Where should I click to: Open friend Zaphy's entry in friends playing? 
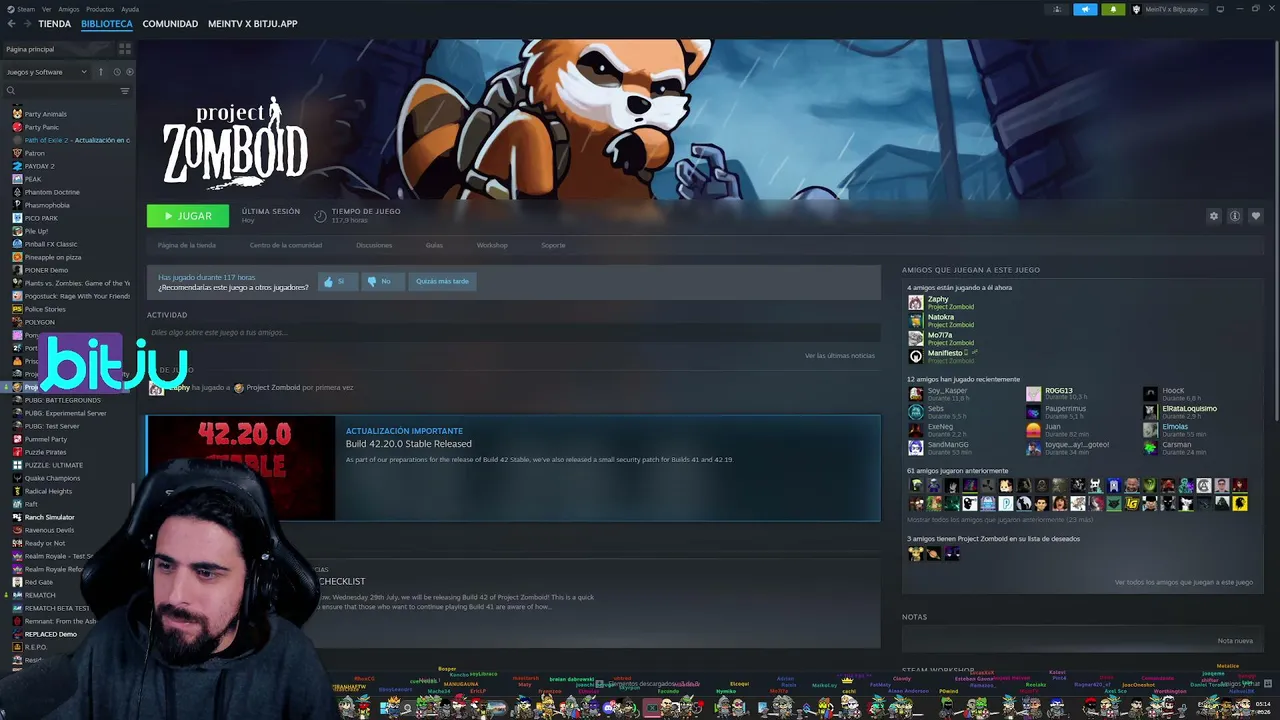pyautogui.click(x=941, y=302)
